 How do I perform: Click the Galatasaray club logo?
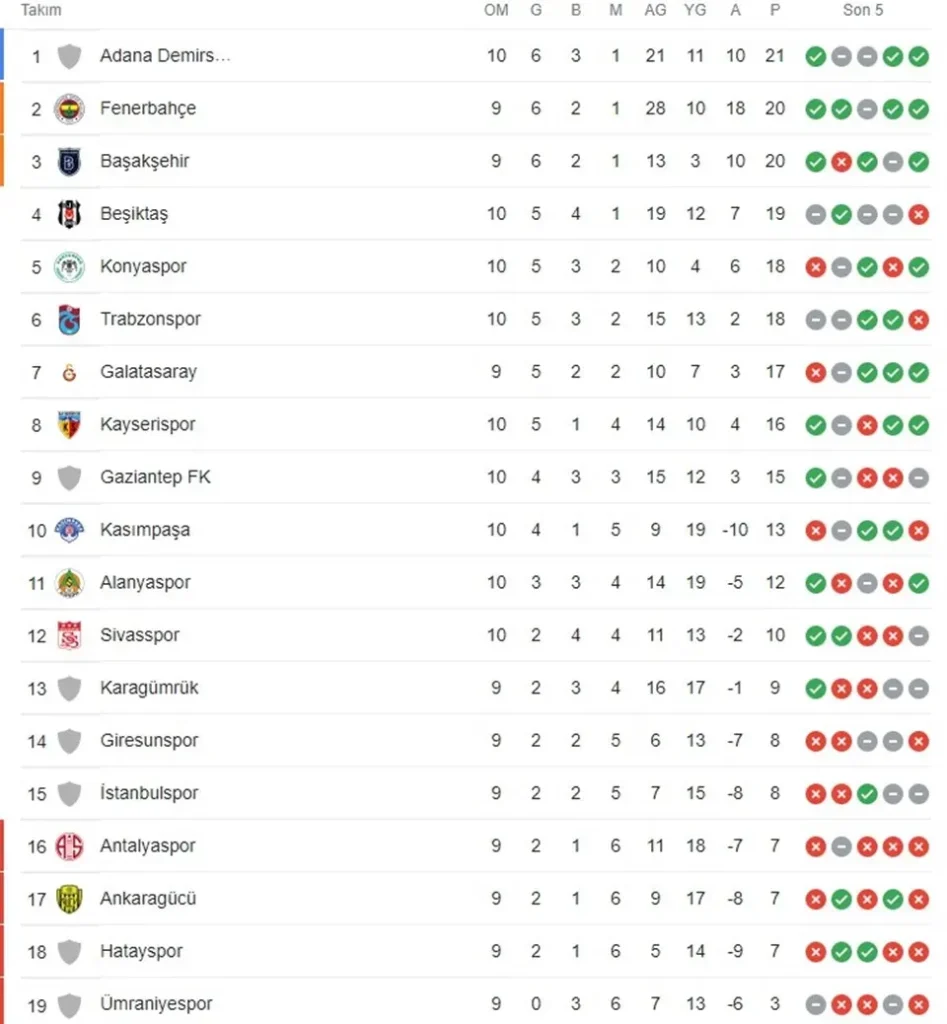(69, 372)
